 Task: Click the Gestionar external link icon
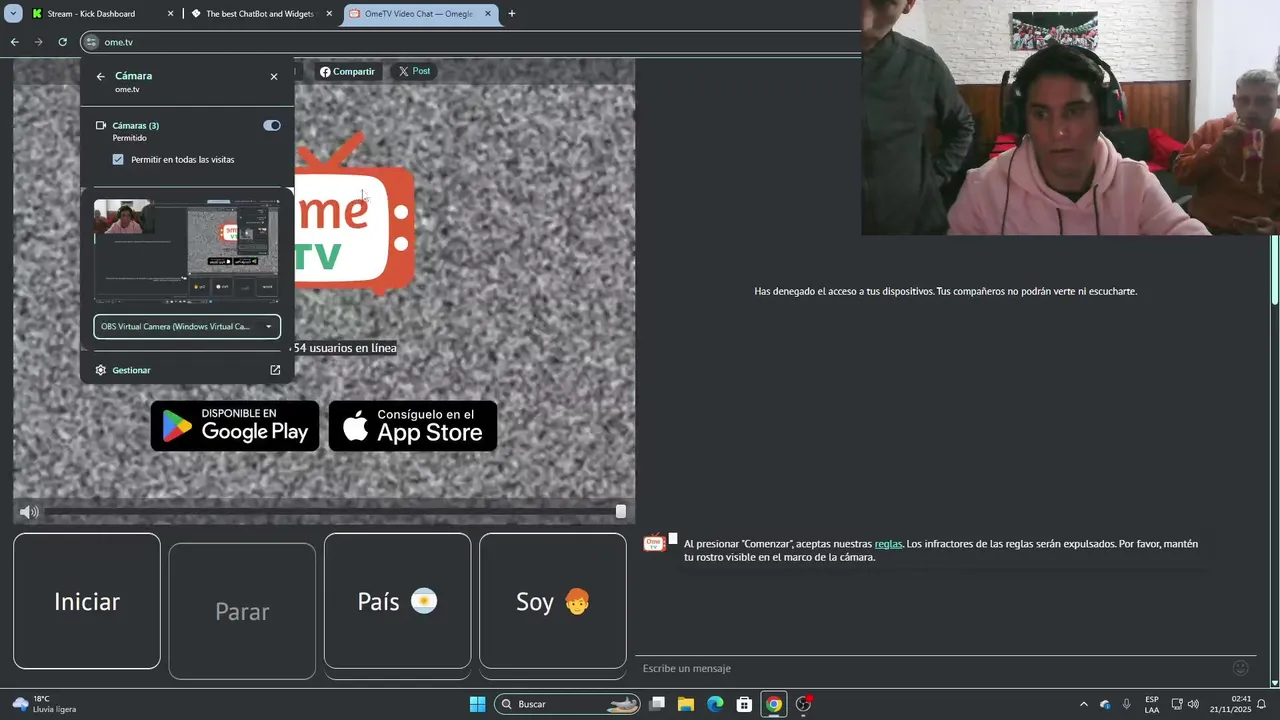[x=275, y=370]
